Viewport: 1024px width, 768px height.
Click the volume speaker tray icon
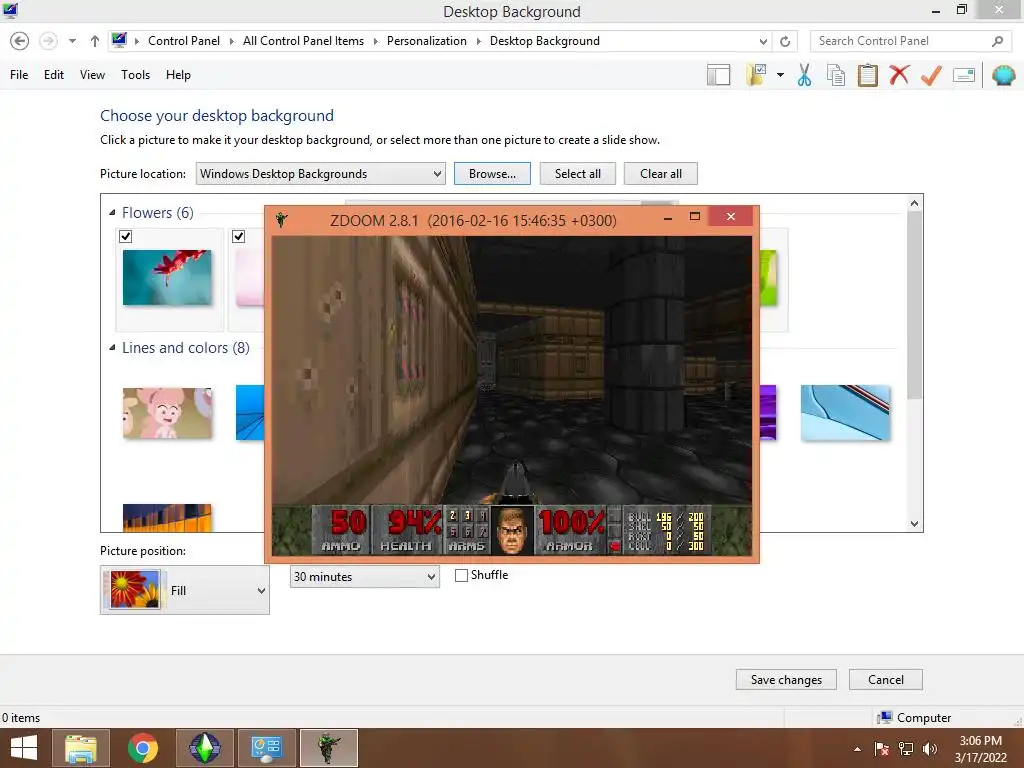(x=930, y=749)
